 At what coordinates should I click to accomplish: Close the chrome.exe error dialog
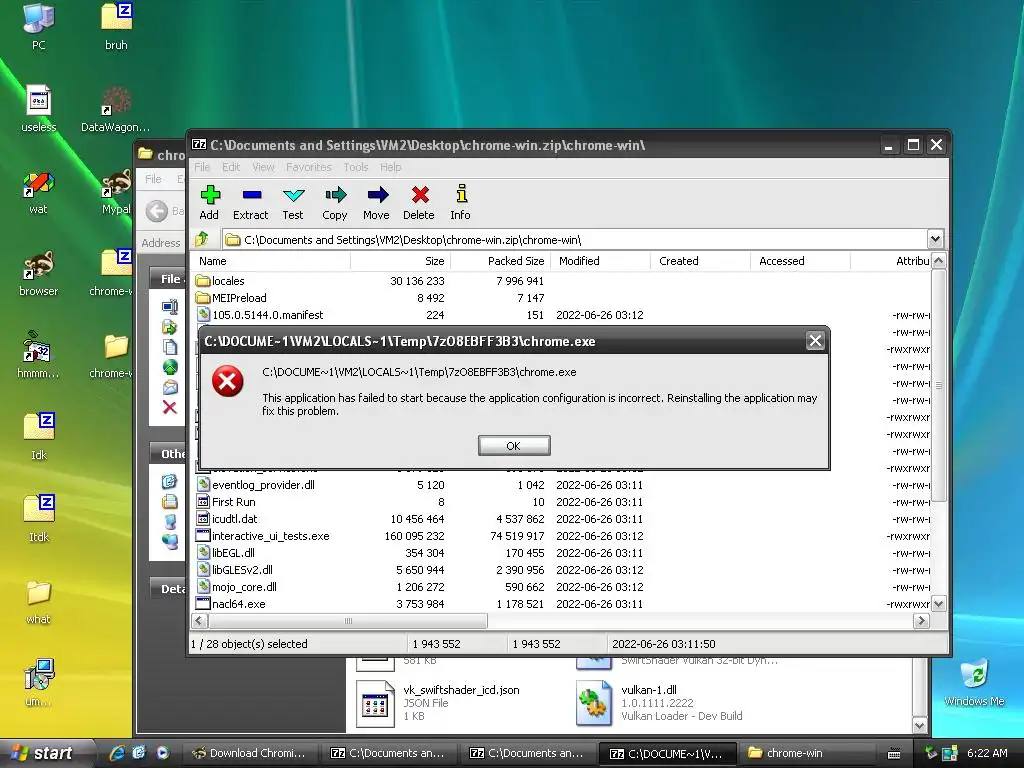click(x=815, y=340)
